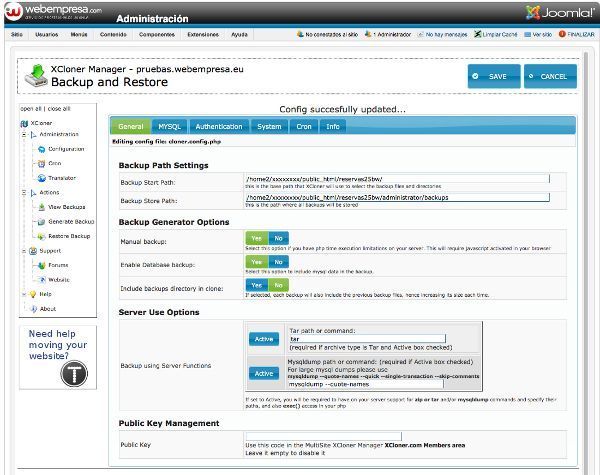Click the SAVE button

494,77
